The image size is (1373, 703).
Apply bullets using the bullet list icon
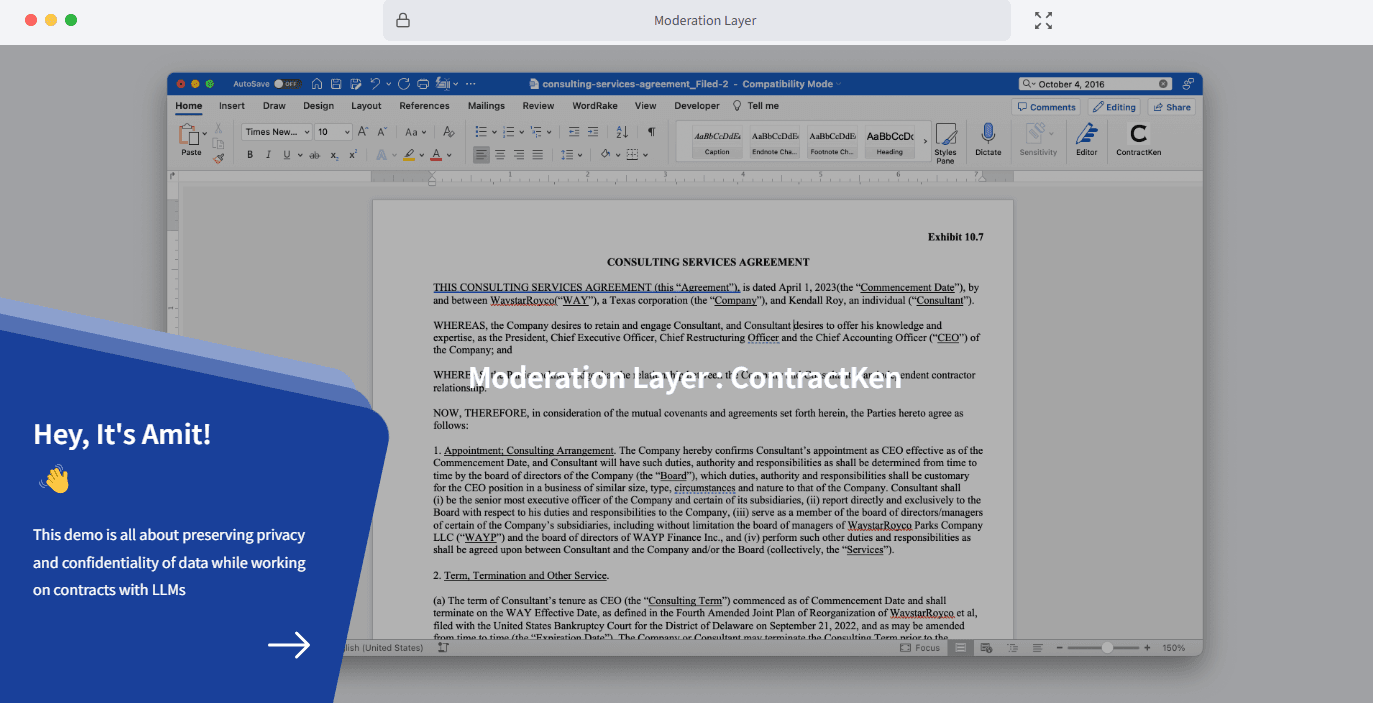483,131
